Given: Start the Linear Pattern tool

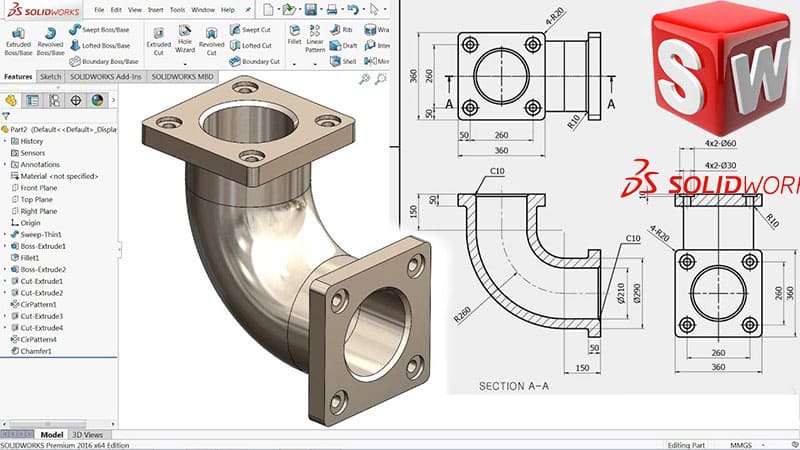Looking at the screenshot, I should [315, 39].
